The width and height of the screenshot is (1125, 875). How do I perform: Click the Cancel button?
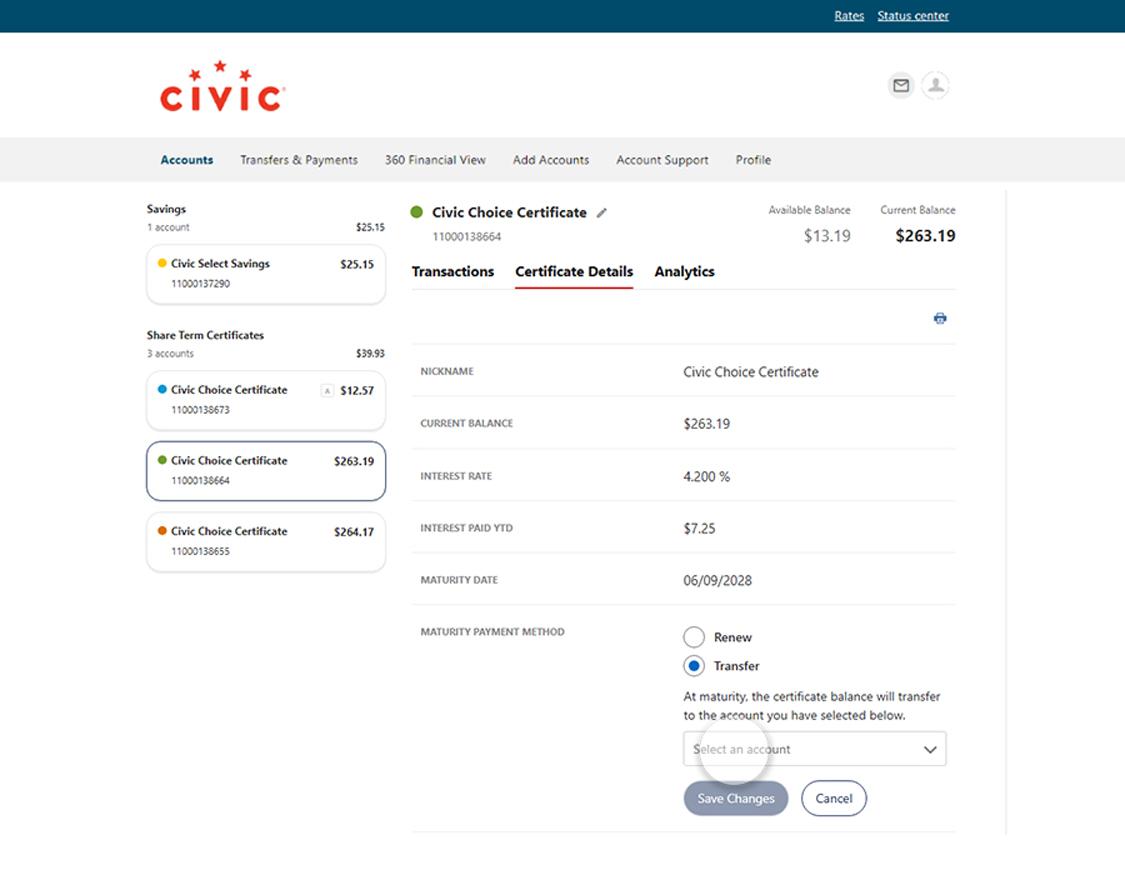[x=833, y=798]
